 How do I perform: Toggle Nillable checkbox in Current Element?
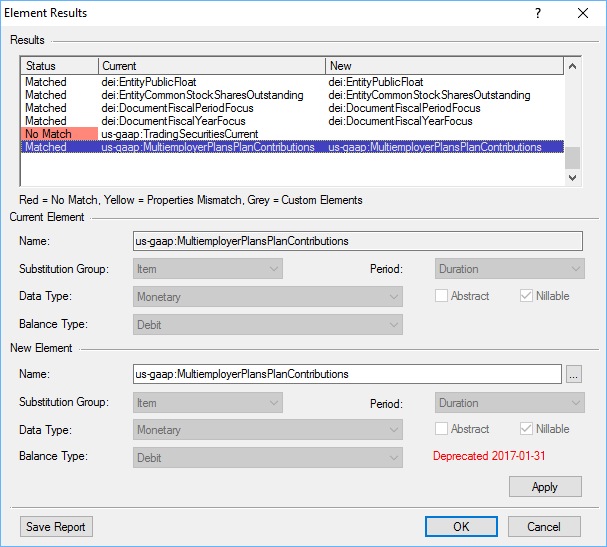pyautogui.click(x=526, y=296)
